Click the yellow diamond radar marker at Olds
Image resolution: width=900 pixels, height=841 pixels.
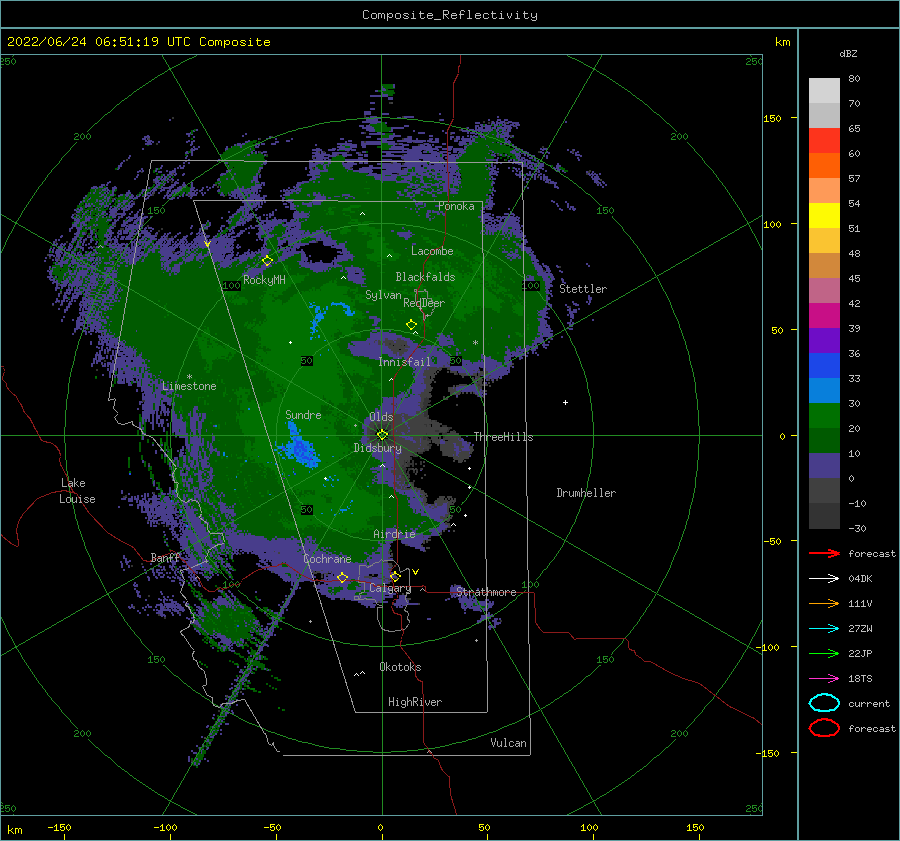pyautogui.click(x=382, y=435)
